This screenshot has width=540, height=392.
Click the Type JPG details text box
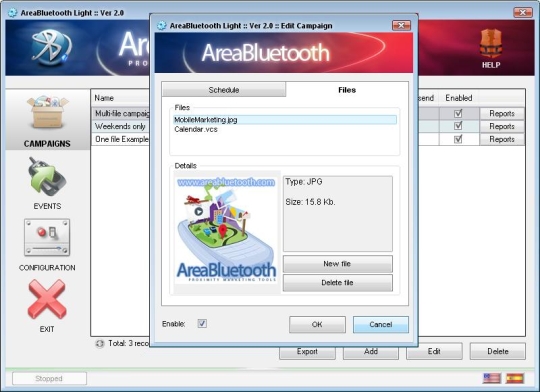coord(338,214)
